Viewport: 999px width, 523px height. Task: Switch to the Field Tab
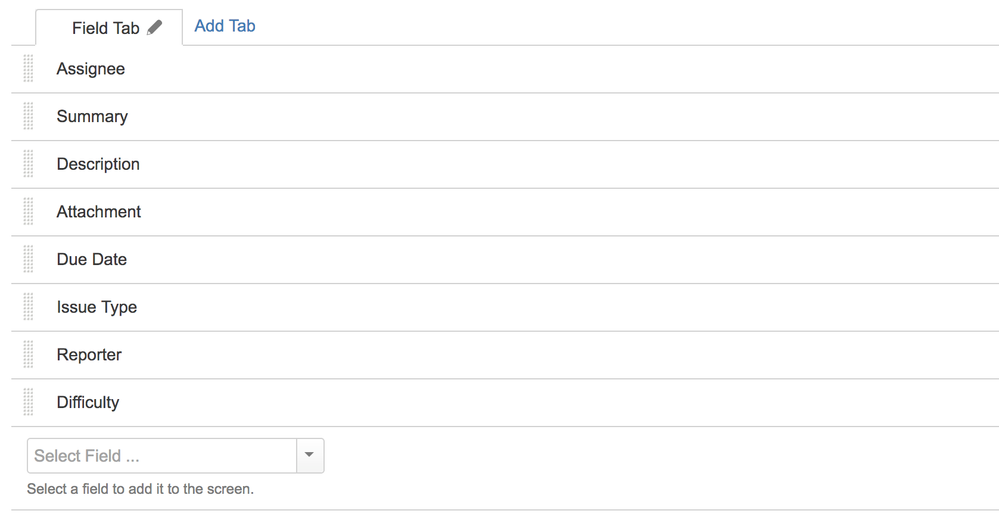pyautogui.click(x=106, y=28)
